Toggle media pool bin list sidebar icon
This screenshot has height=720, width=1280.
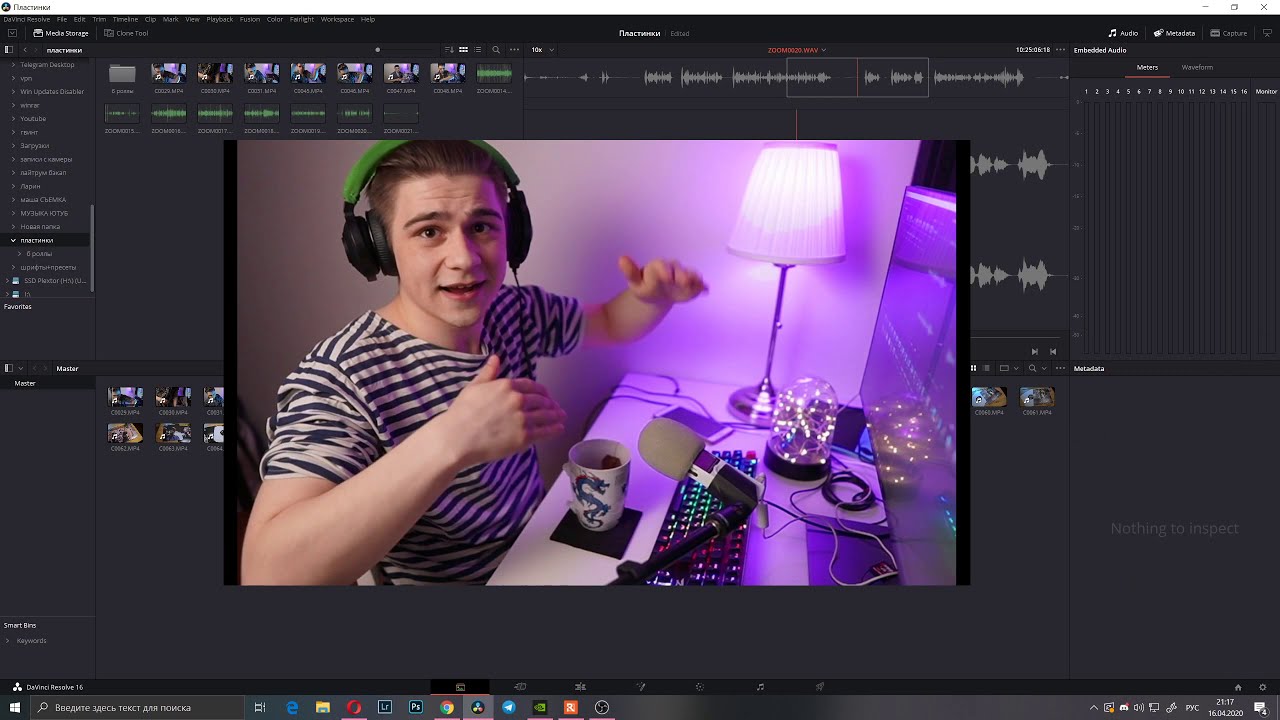(9, 368)
